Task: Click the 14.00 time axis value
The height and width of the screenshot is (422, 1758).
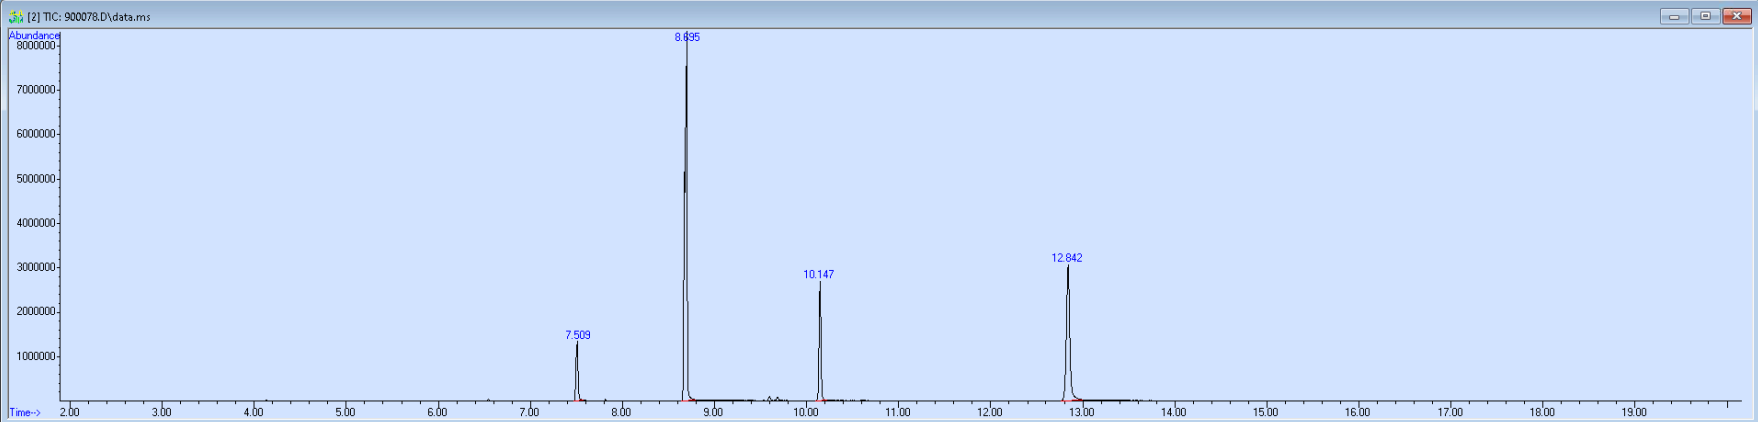Action: (x=1174, y=412)
